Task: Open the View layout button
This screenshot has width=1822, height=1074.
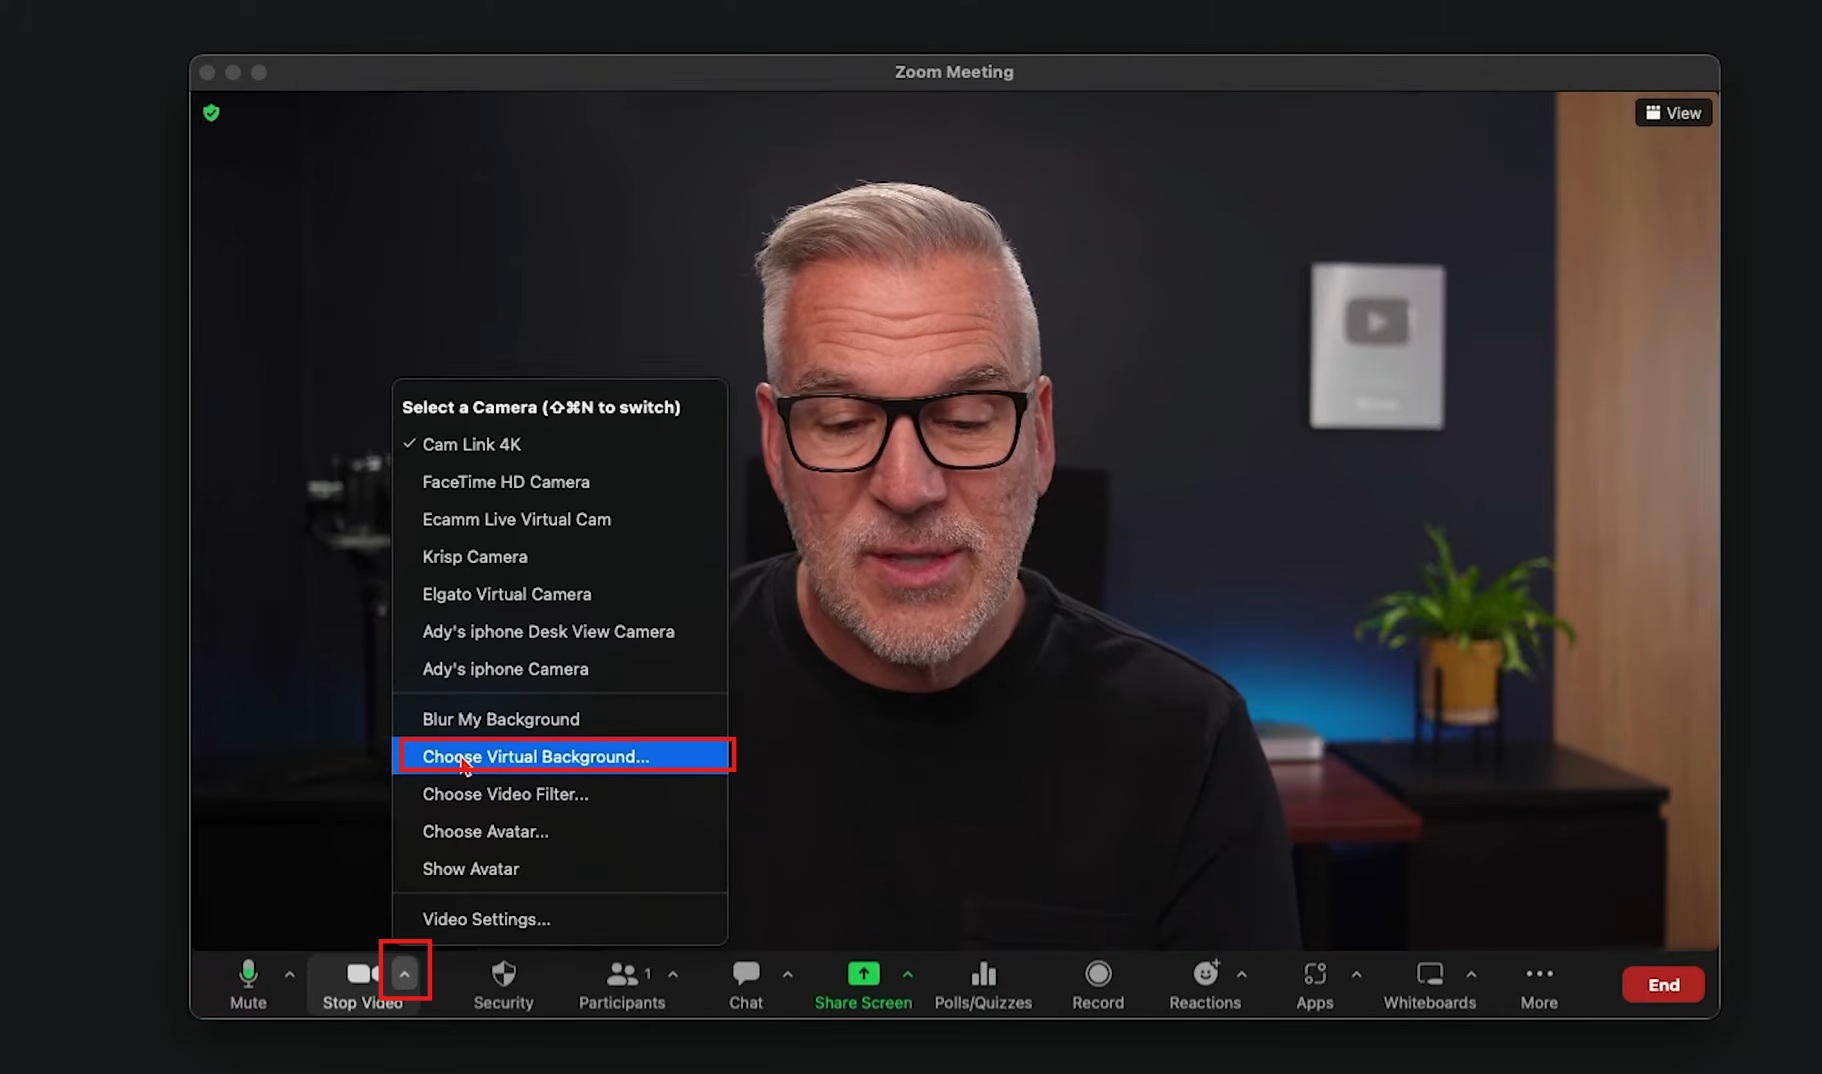Action: point(1673,113)
